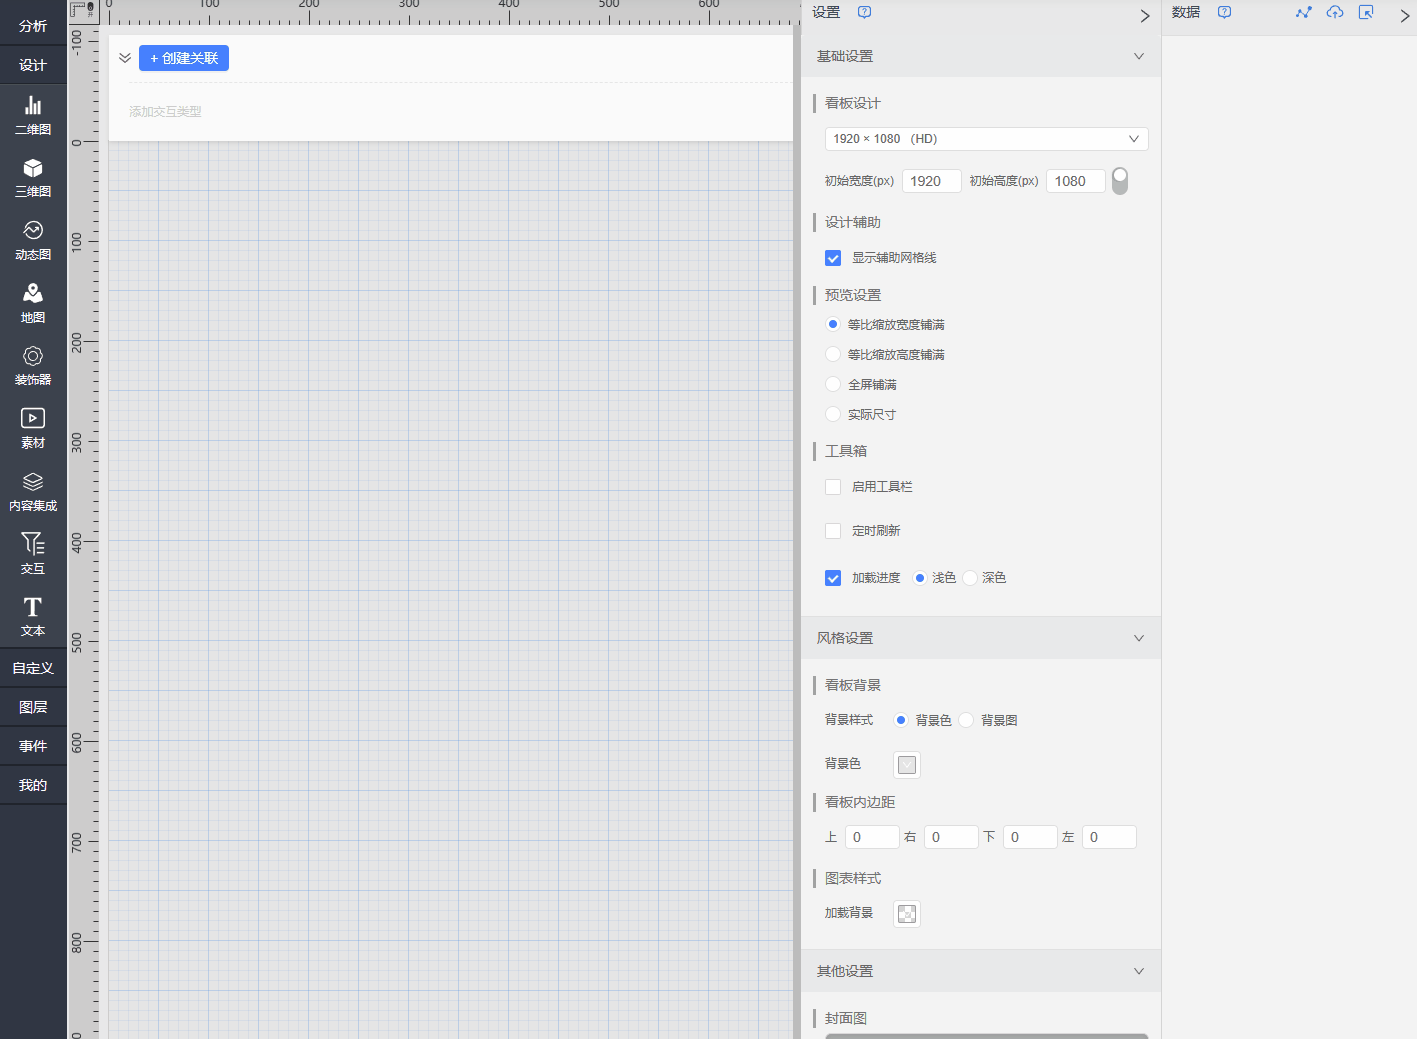Click the 创建关联 button
The width and height of the screenshot is (1417, 1039).
184,58
